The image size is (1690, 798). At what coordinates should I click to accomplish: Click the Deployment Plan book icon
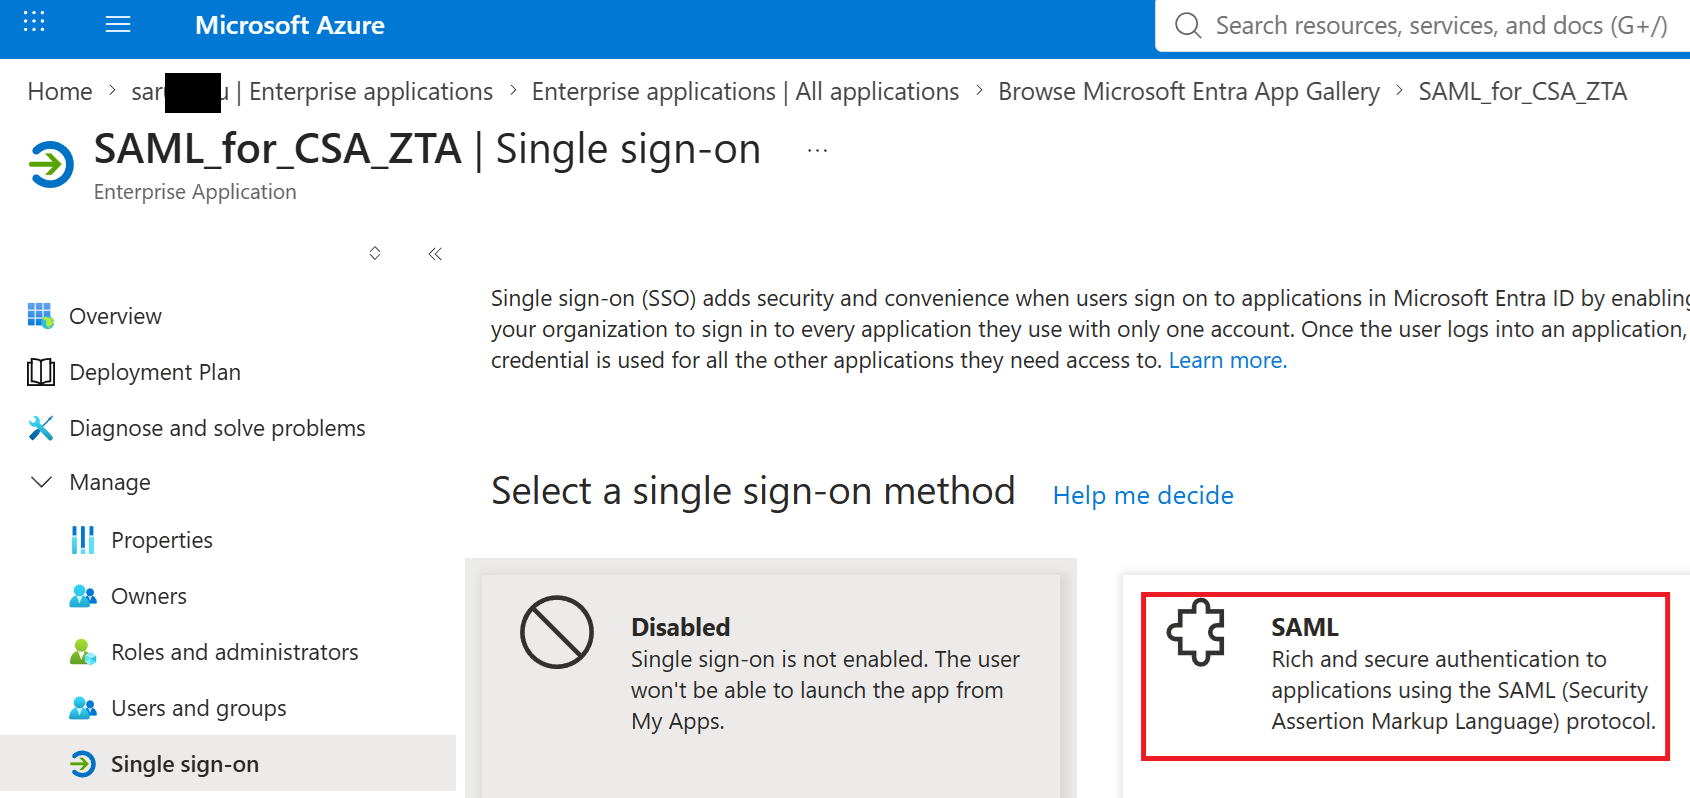(41, 372)
